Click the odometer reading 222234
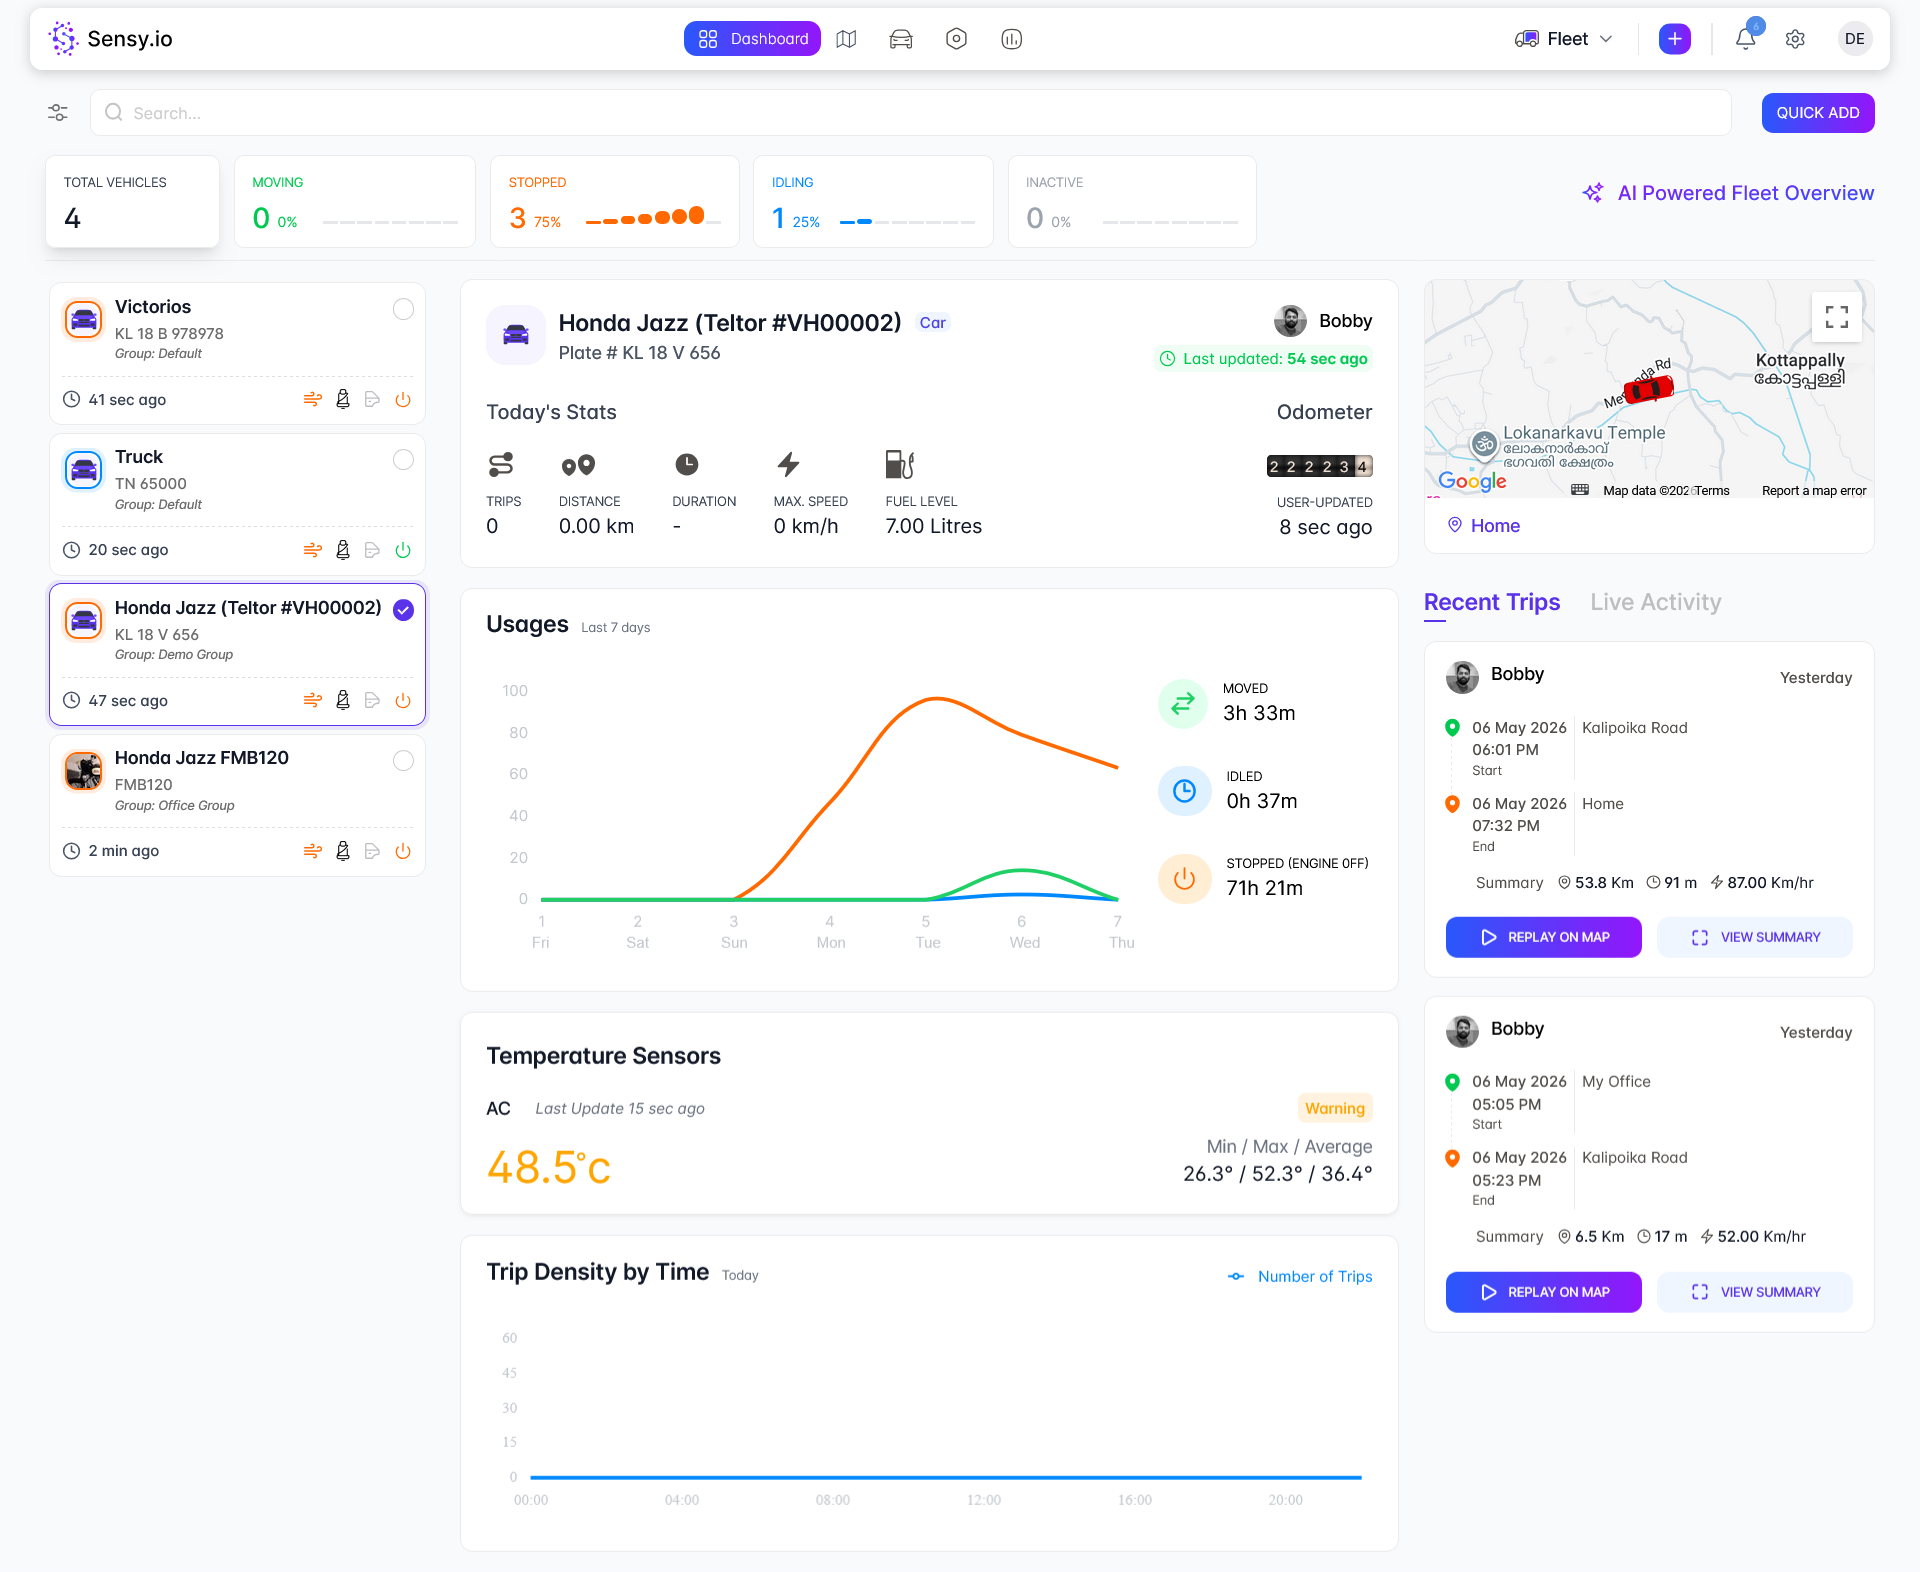Viewport: 1920px width, 1572px height. pos(1319,466)
